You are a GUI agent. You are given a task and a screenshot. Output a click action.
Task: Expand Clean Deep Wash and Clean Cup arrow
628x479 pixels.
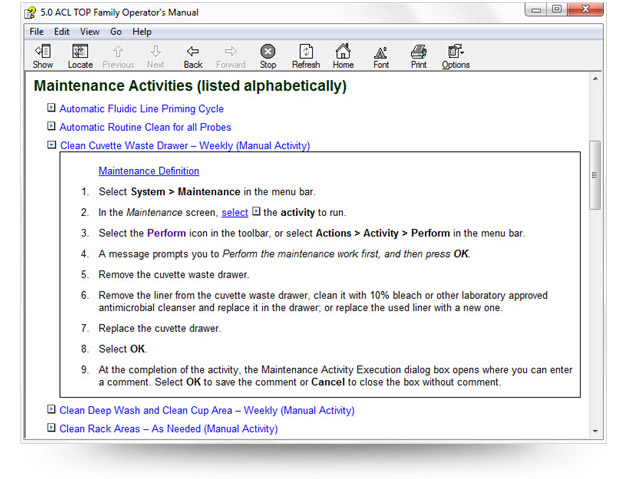[51, 409]
